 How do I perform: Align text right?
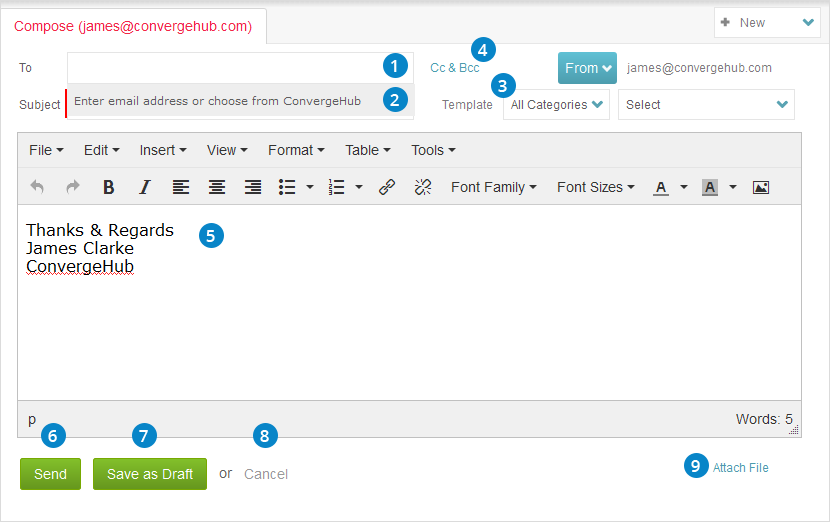click(x=252, y=187)
